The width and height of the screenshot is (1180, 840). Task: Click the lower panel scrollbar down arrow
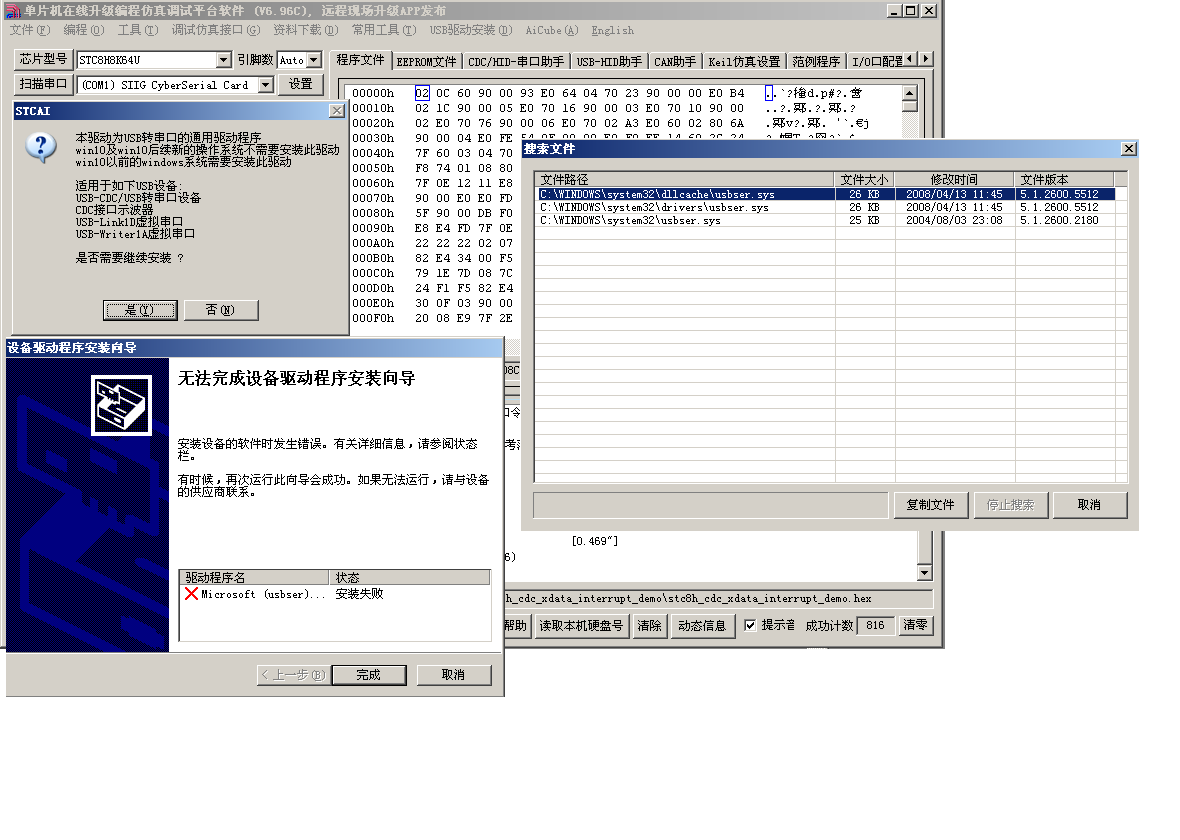[x=925, y=573]
